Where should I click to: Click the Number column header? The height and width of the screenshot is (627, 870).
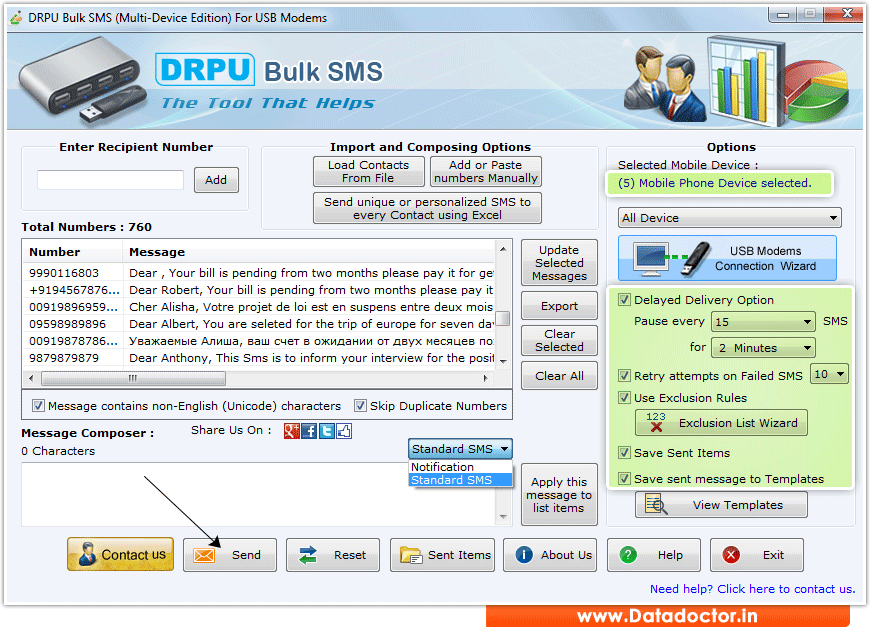(x=72, y=252)
